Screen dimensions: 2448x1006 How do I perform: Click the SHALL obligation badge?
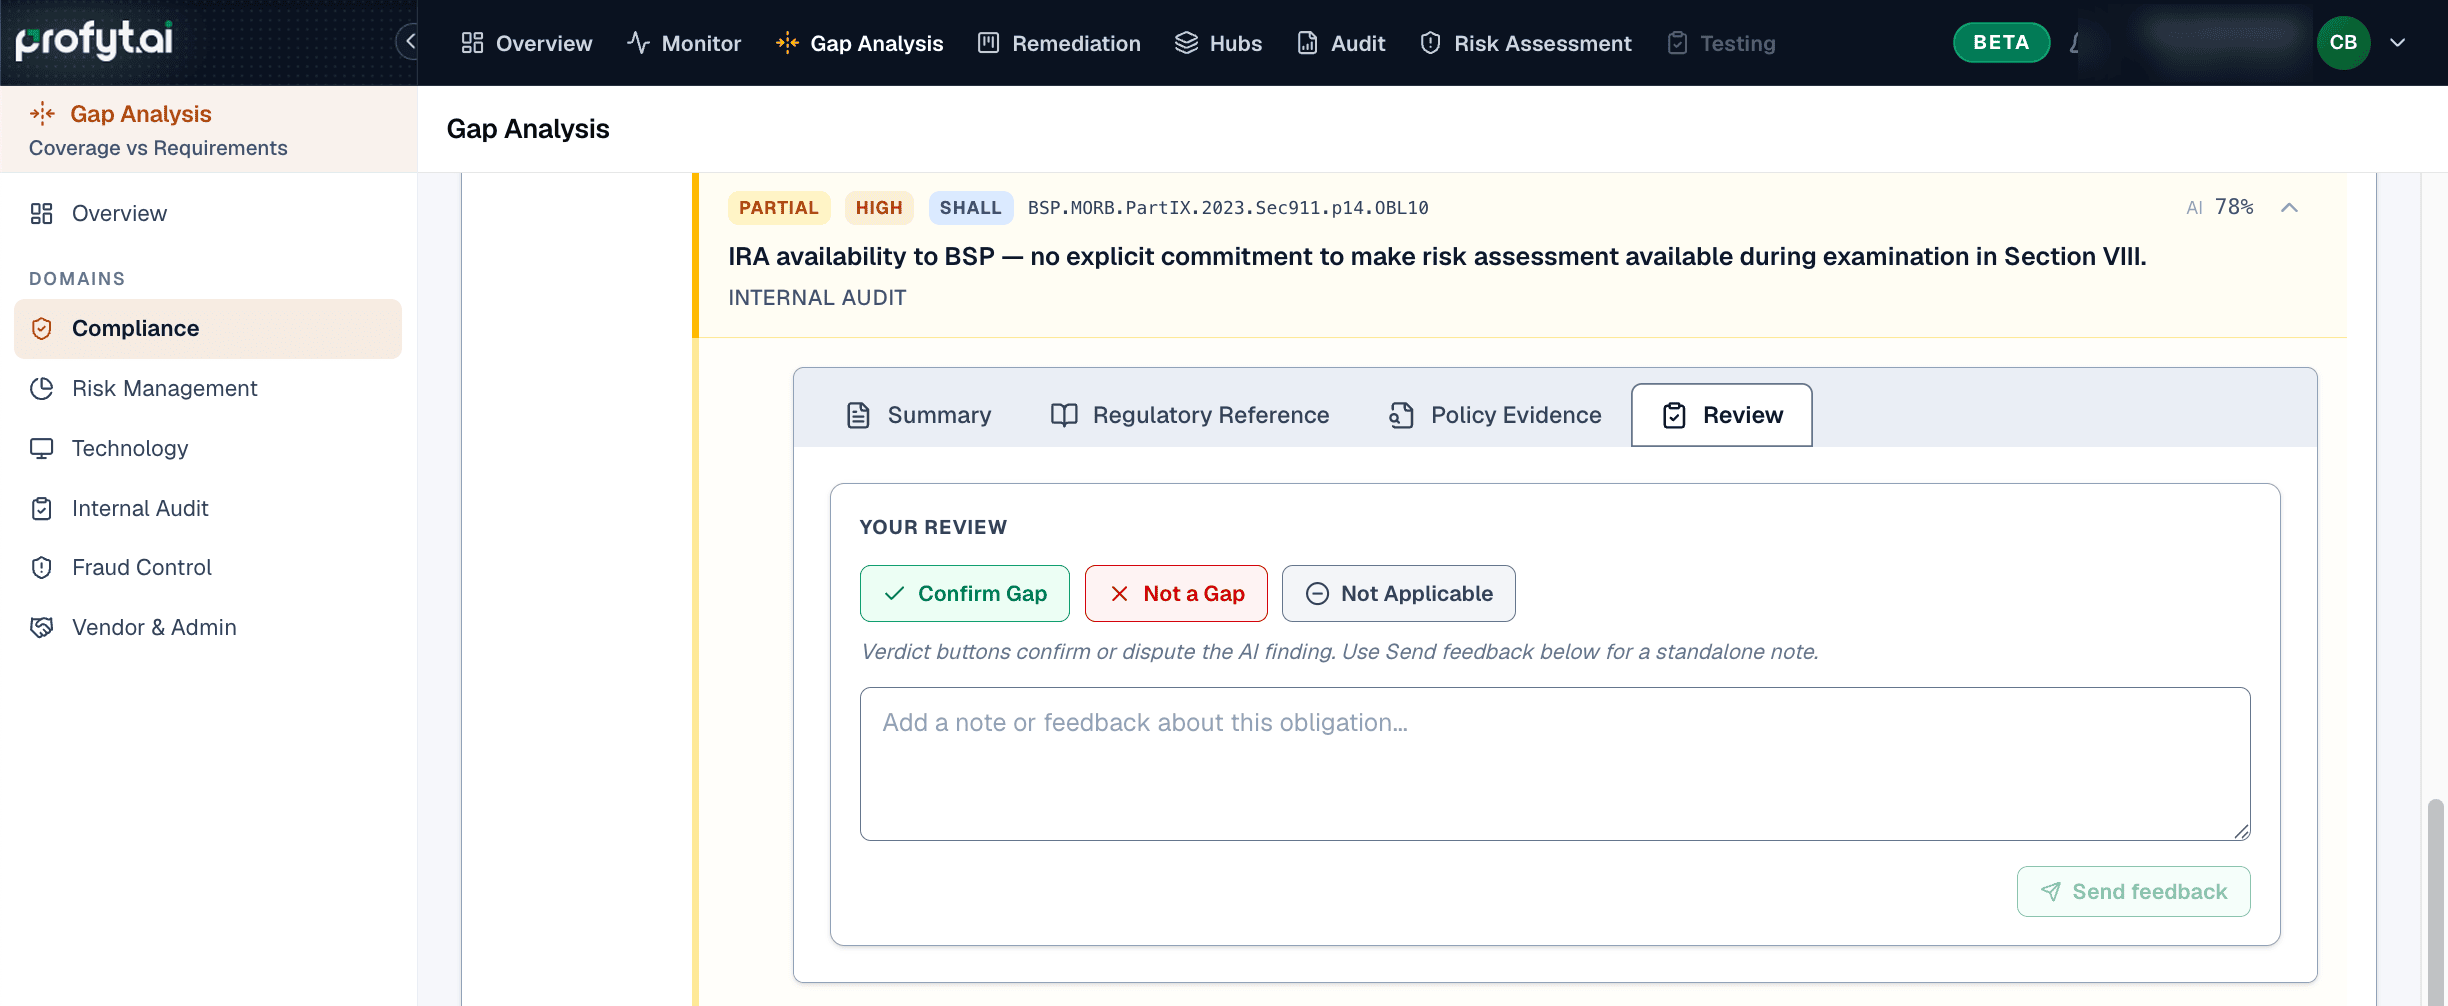pyautogui.click(x=970, y=207)
